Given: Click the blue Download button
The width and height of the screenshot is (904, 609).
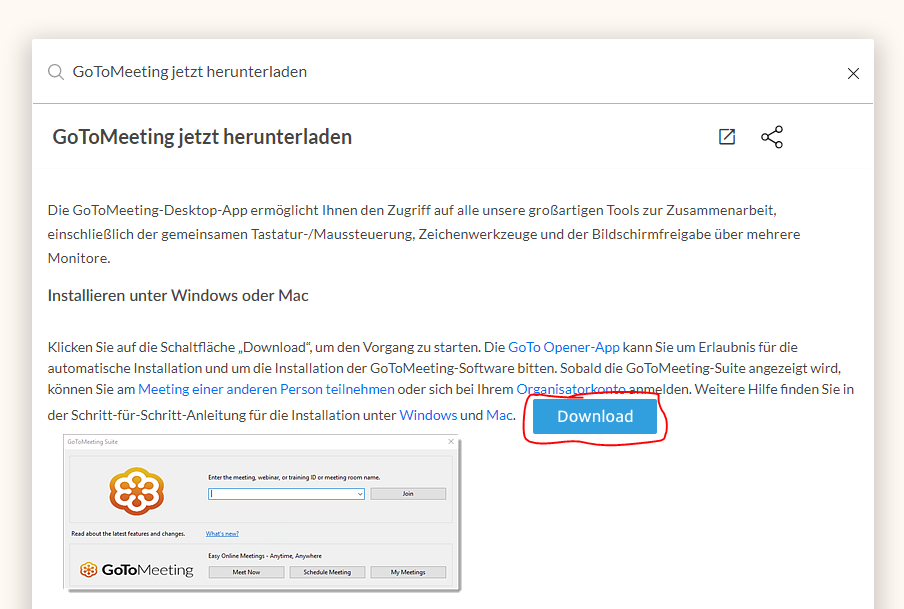Looking at the screenshot, I should tap(594, 416).
